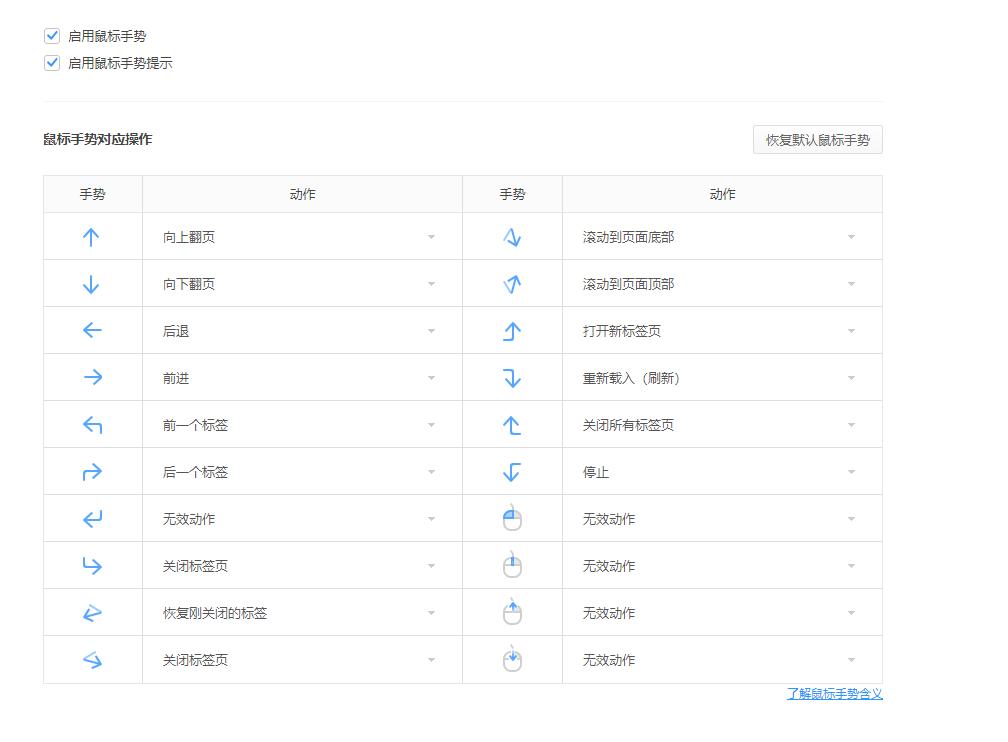Click the gesture icon beside 恢复刚关闭的标签
Screen dimensions: 1008x742
92,613
